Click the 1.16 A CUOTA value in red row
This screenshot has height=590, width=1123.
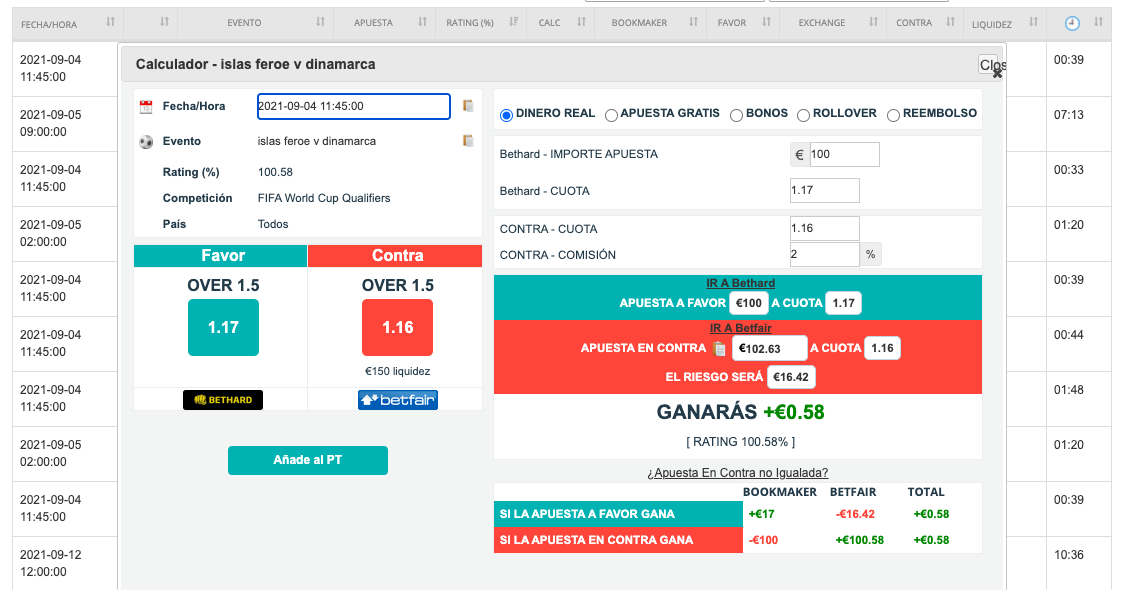[882, 348]
